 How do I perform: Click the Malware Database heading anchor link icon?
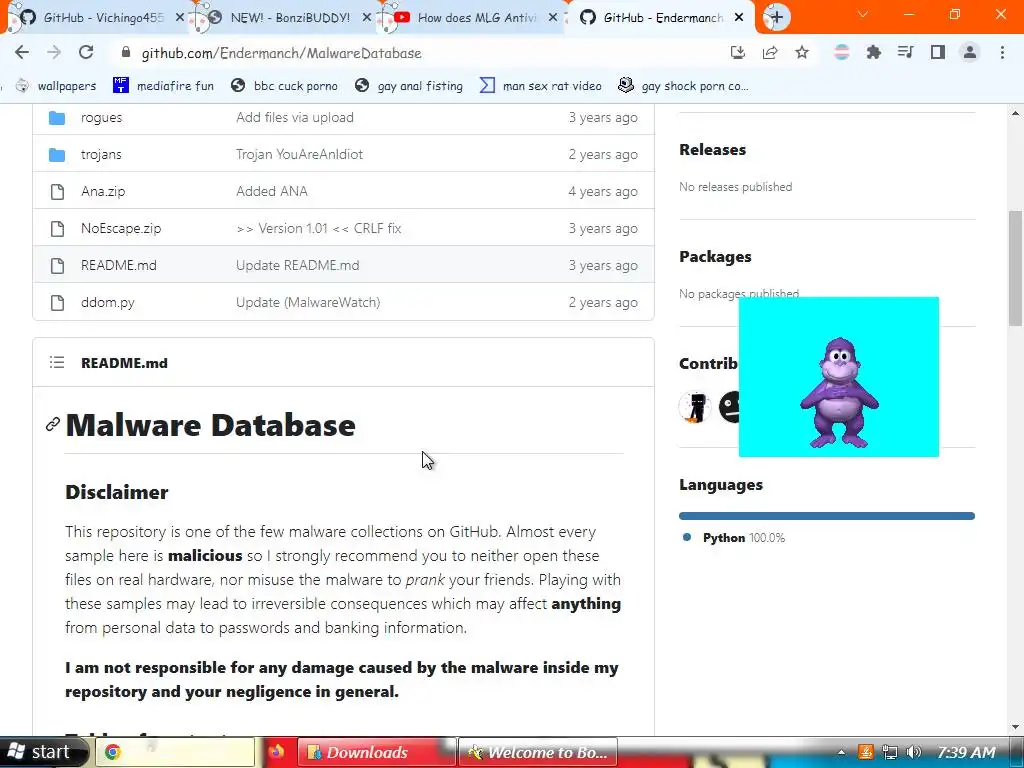pos(53,424)
